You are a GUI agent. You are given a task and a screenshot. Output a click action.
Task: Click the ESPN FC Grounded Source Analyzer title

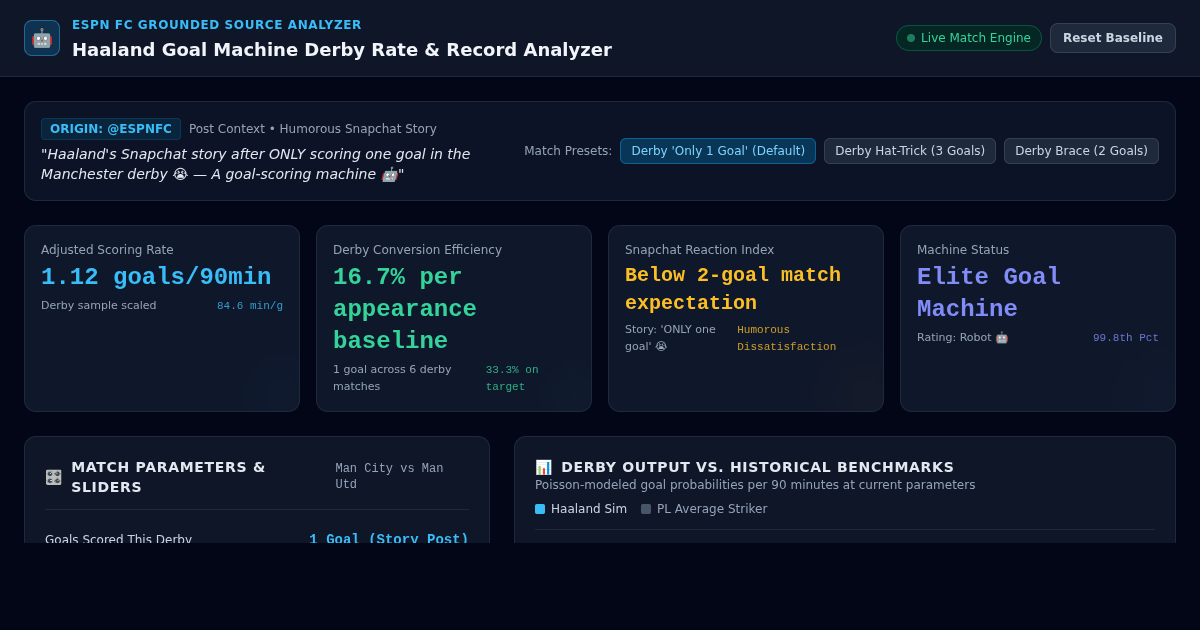pyautogui.click(x=217, y=25)
